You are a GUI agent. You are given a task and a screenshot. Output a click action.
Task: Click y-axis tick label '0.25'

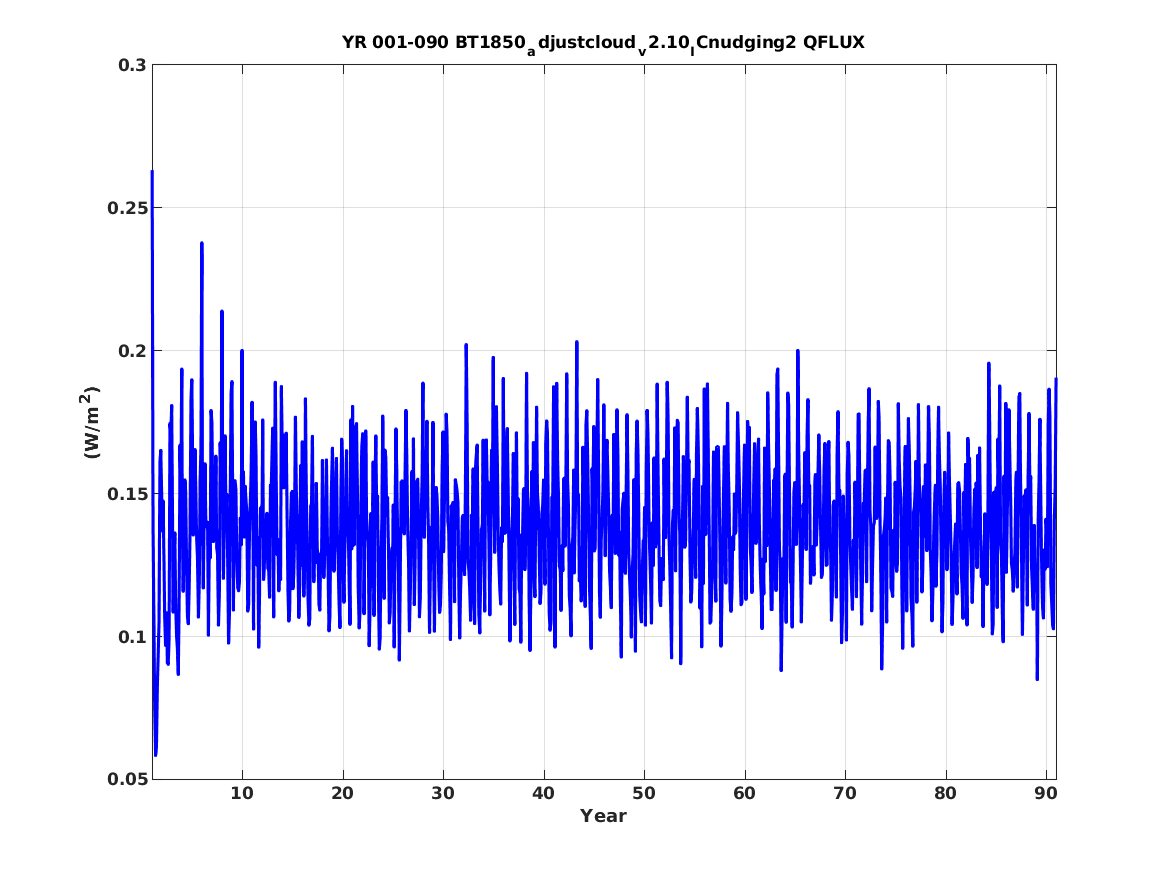pos(127,208)
